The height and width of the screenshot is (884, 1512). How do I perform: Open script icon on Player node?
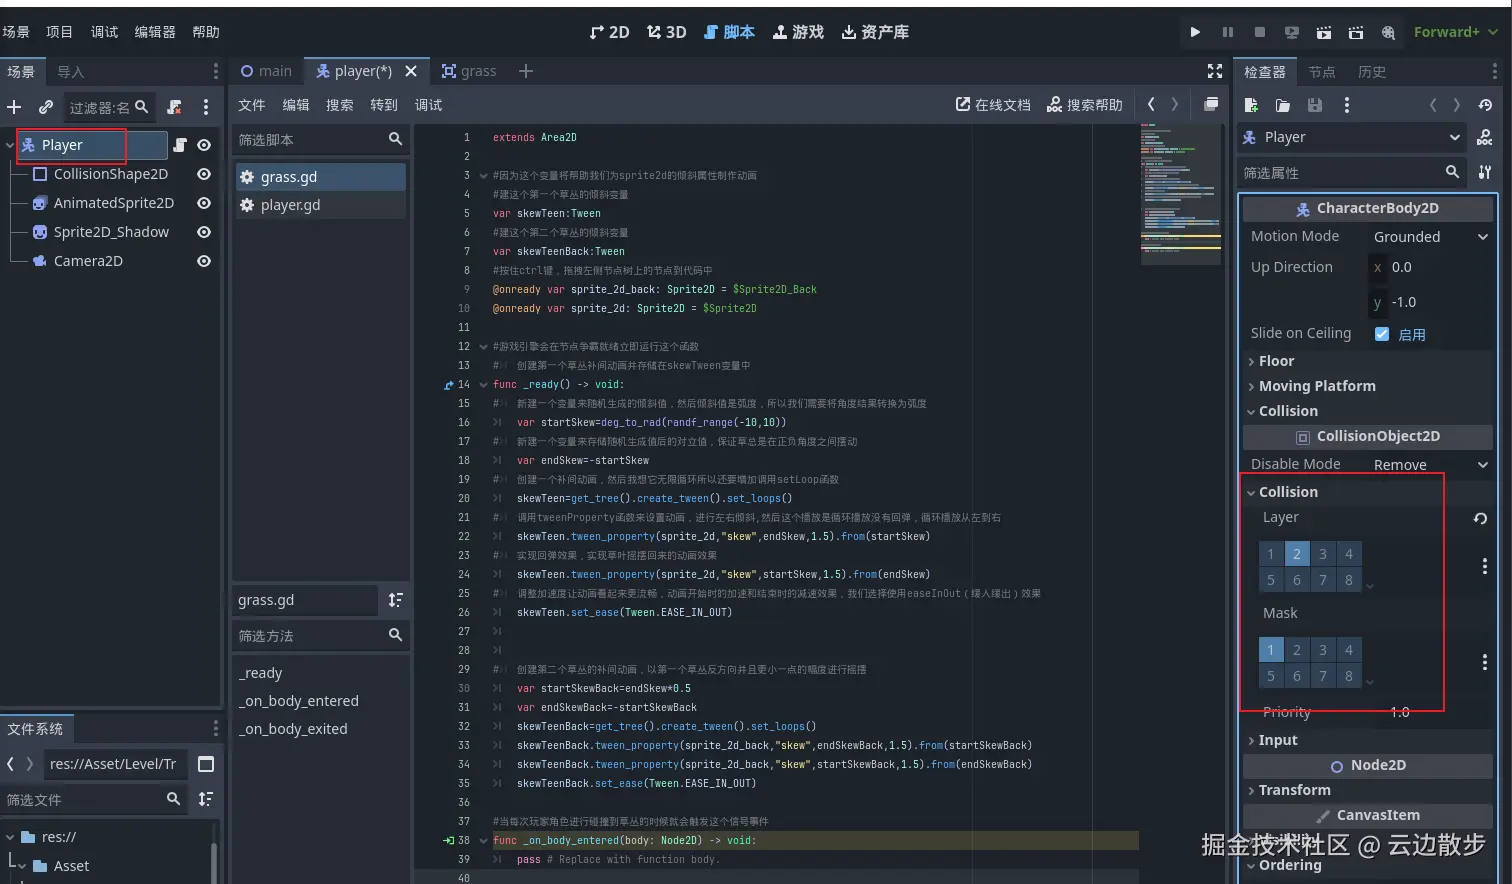click(x=180, y=145)
